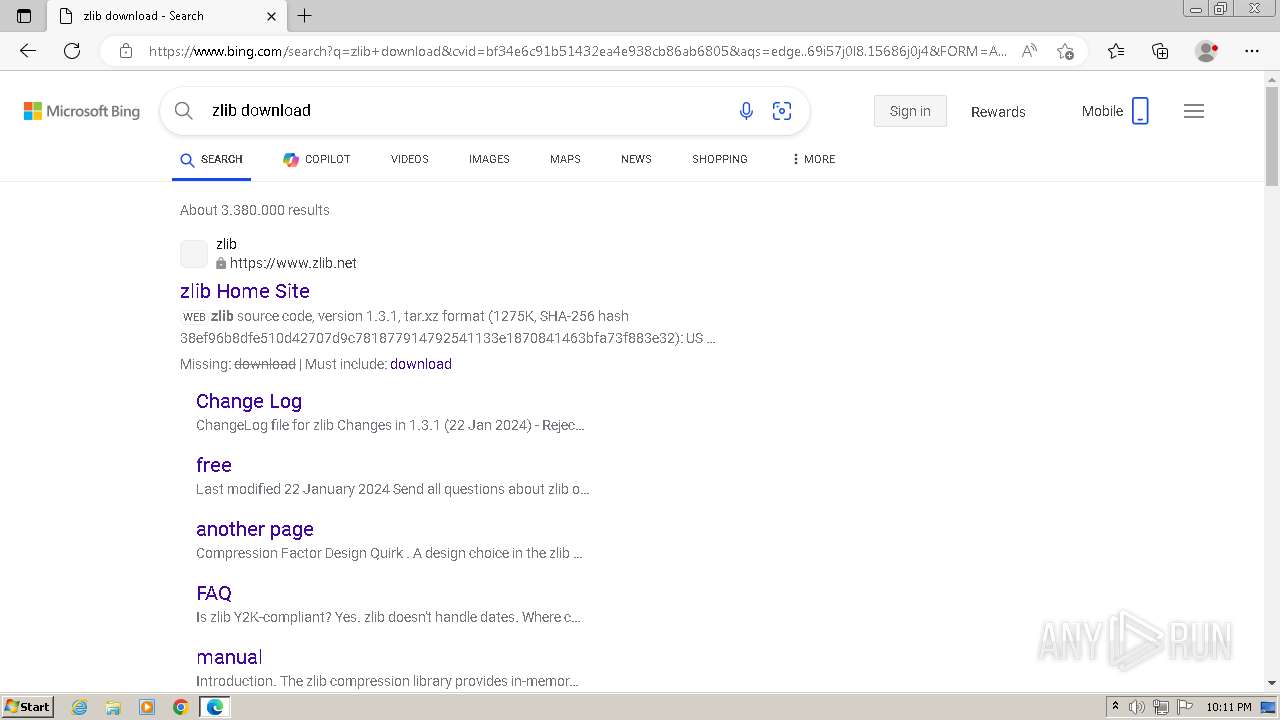Open the FAQ sublink
1280x720 pixels.
(x=214, y=593)
